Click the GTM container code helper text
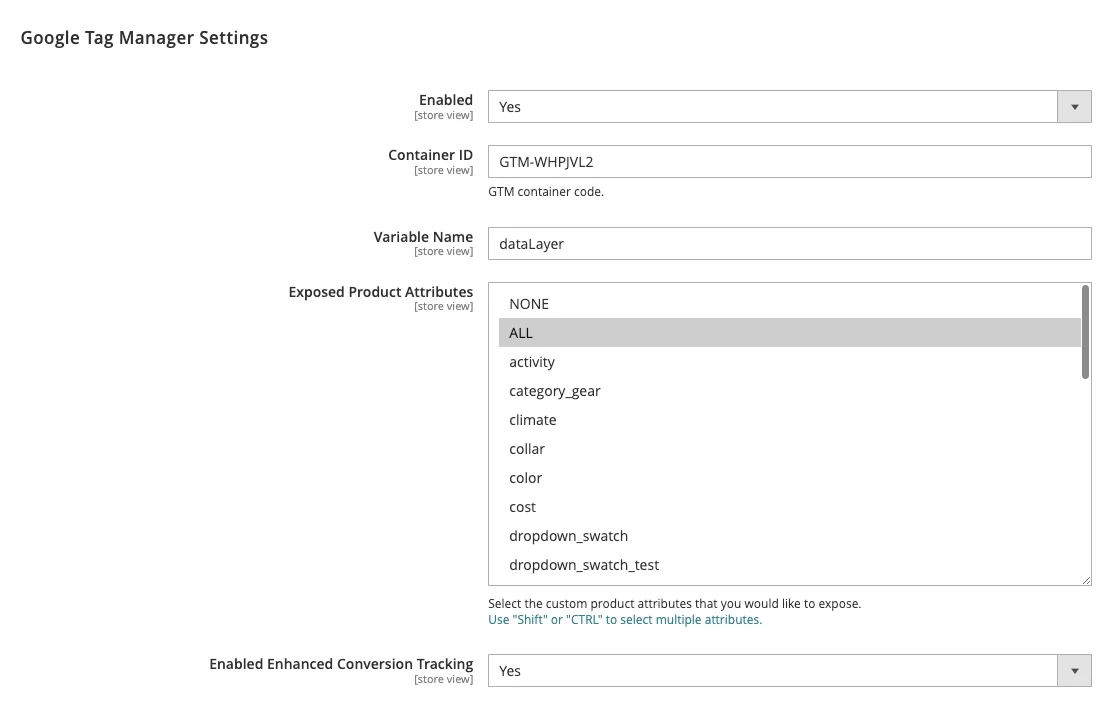 [x=546, y=191]
